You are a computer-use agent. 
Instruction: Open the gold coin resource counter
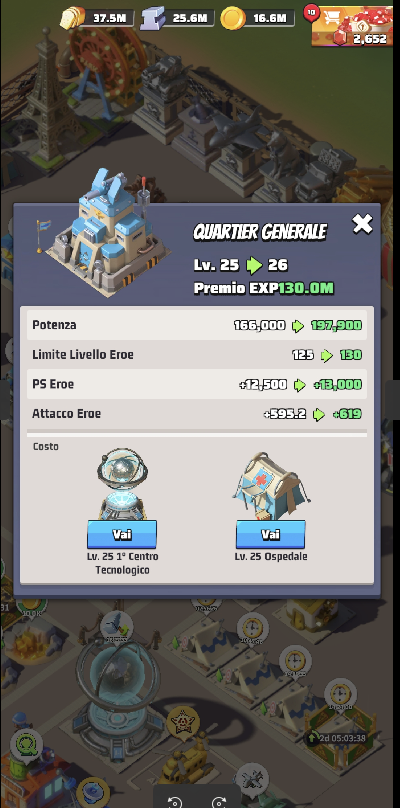pyautogui.click(x=257, y=18)
